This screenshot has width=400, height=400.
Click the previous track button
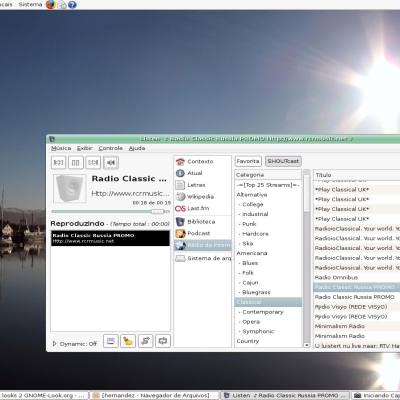[58, 163]
